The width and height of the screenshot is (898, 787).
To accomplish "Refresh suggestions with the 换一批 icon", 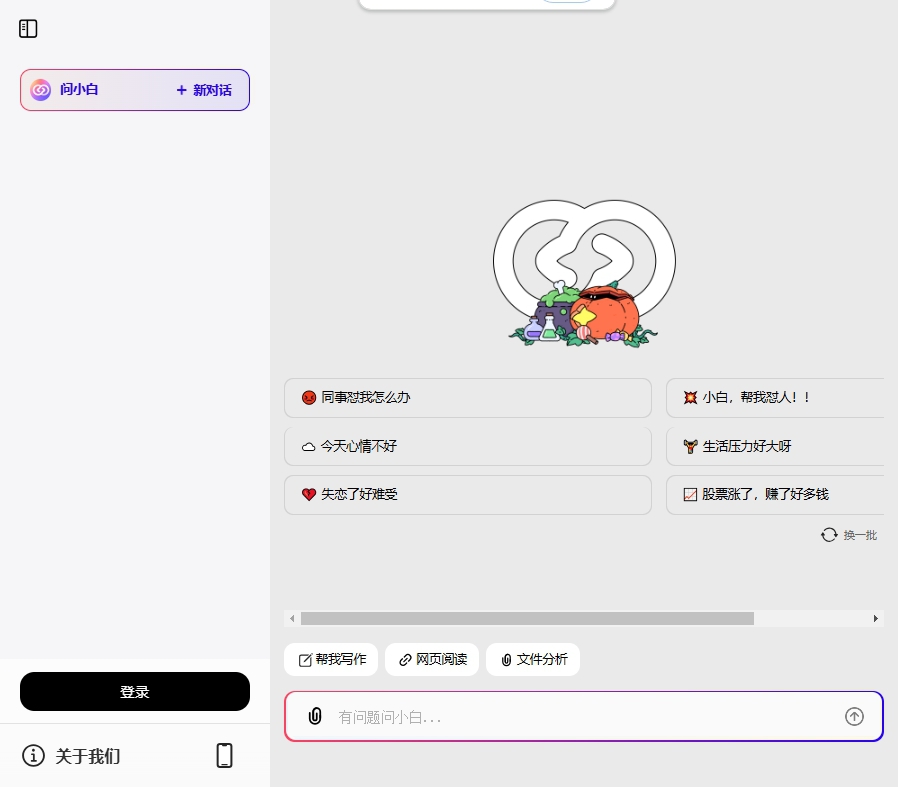I will [x=829, y=535].
